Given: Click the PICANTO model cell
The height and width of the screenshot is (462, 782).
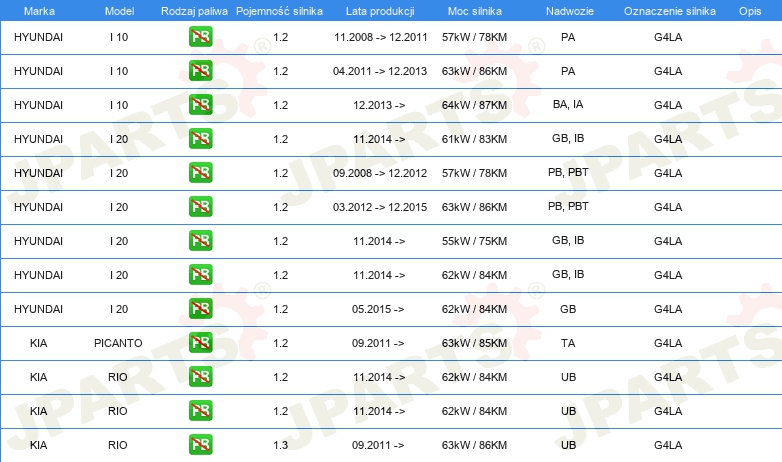Looking at the screenshot, I should tap(118, 343).
